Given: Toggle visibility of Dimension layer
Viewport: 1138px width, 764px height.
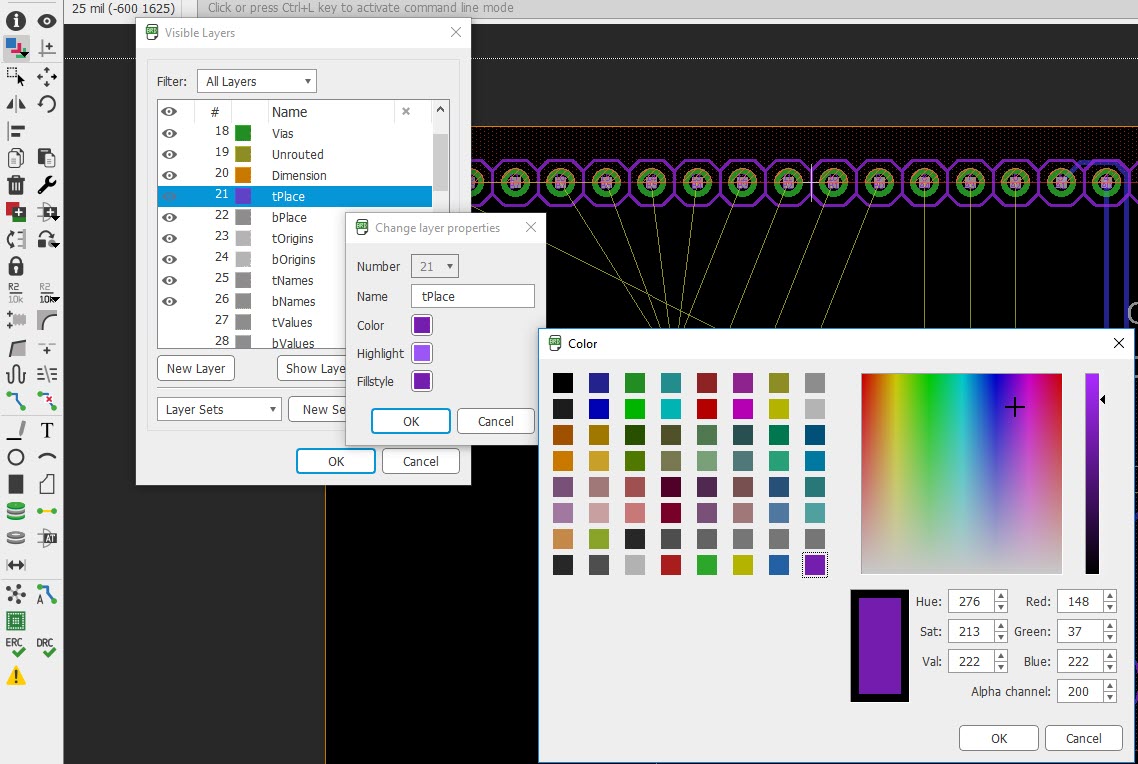Looking at the screenshot, I should coord(169,176).
